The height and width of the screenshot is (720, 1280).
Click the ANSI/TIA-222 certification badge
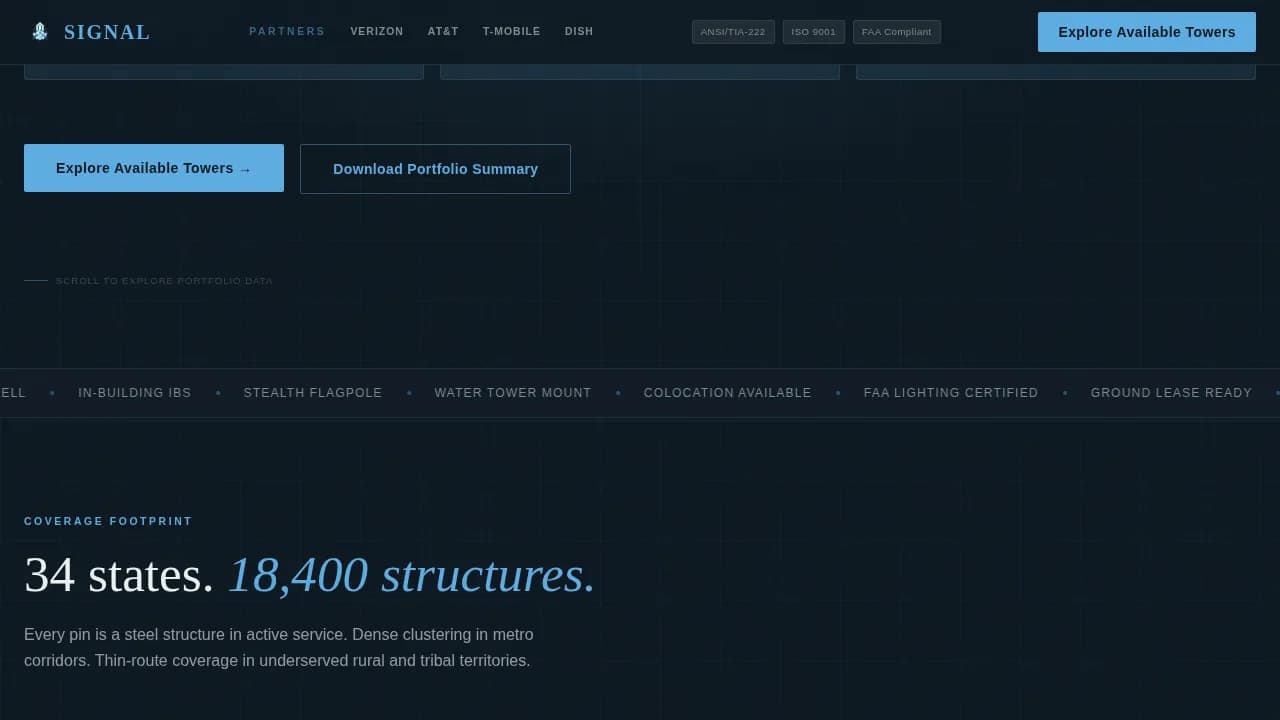[x=733, y=32]
